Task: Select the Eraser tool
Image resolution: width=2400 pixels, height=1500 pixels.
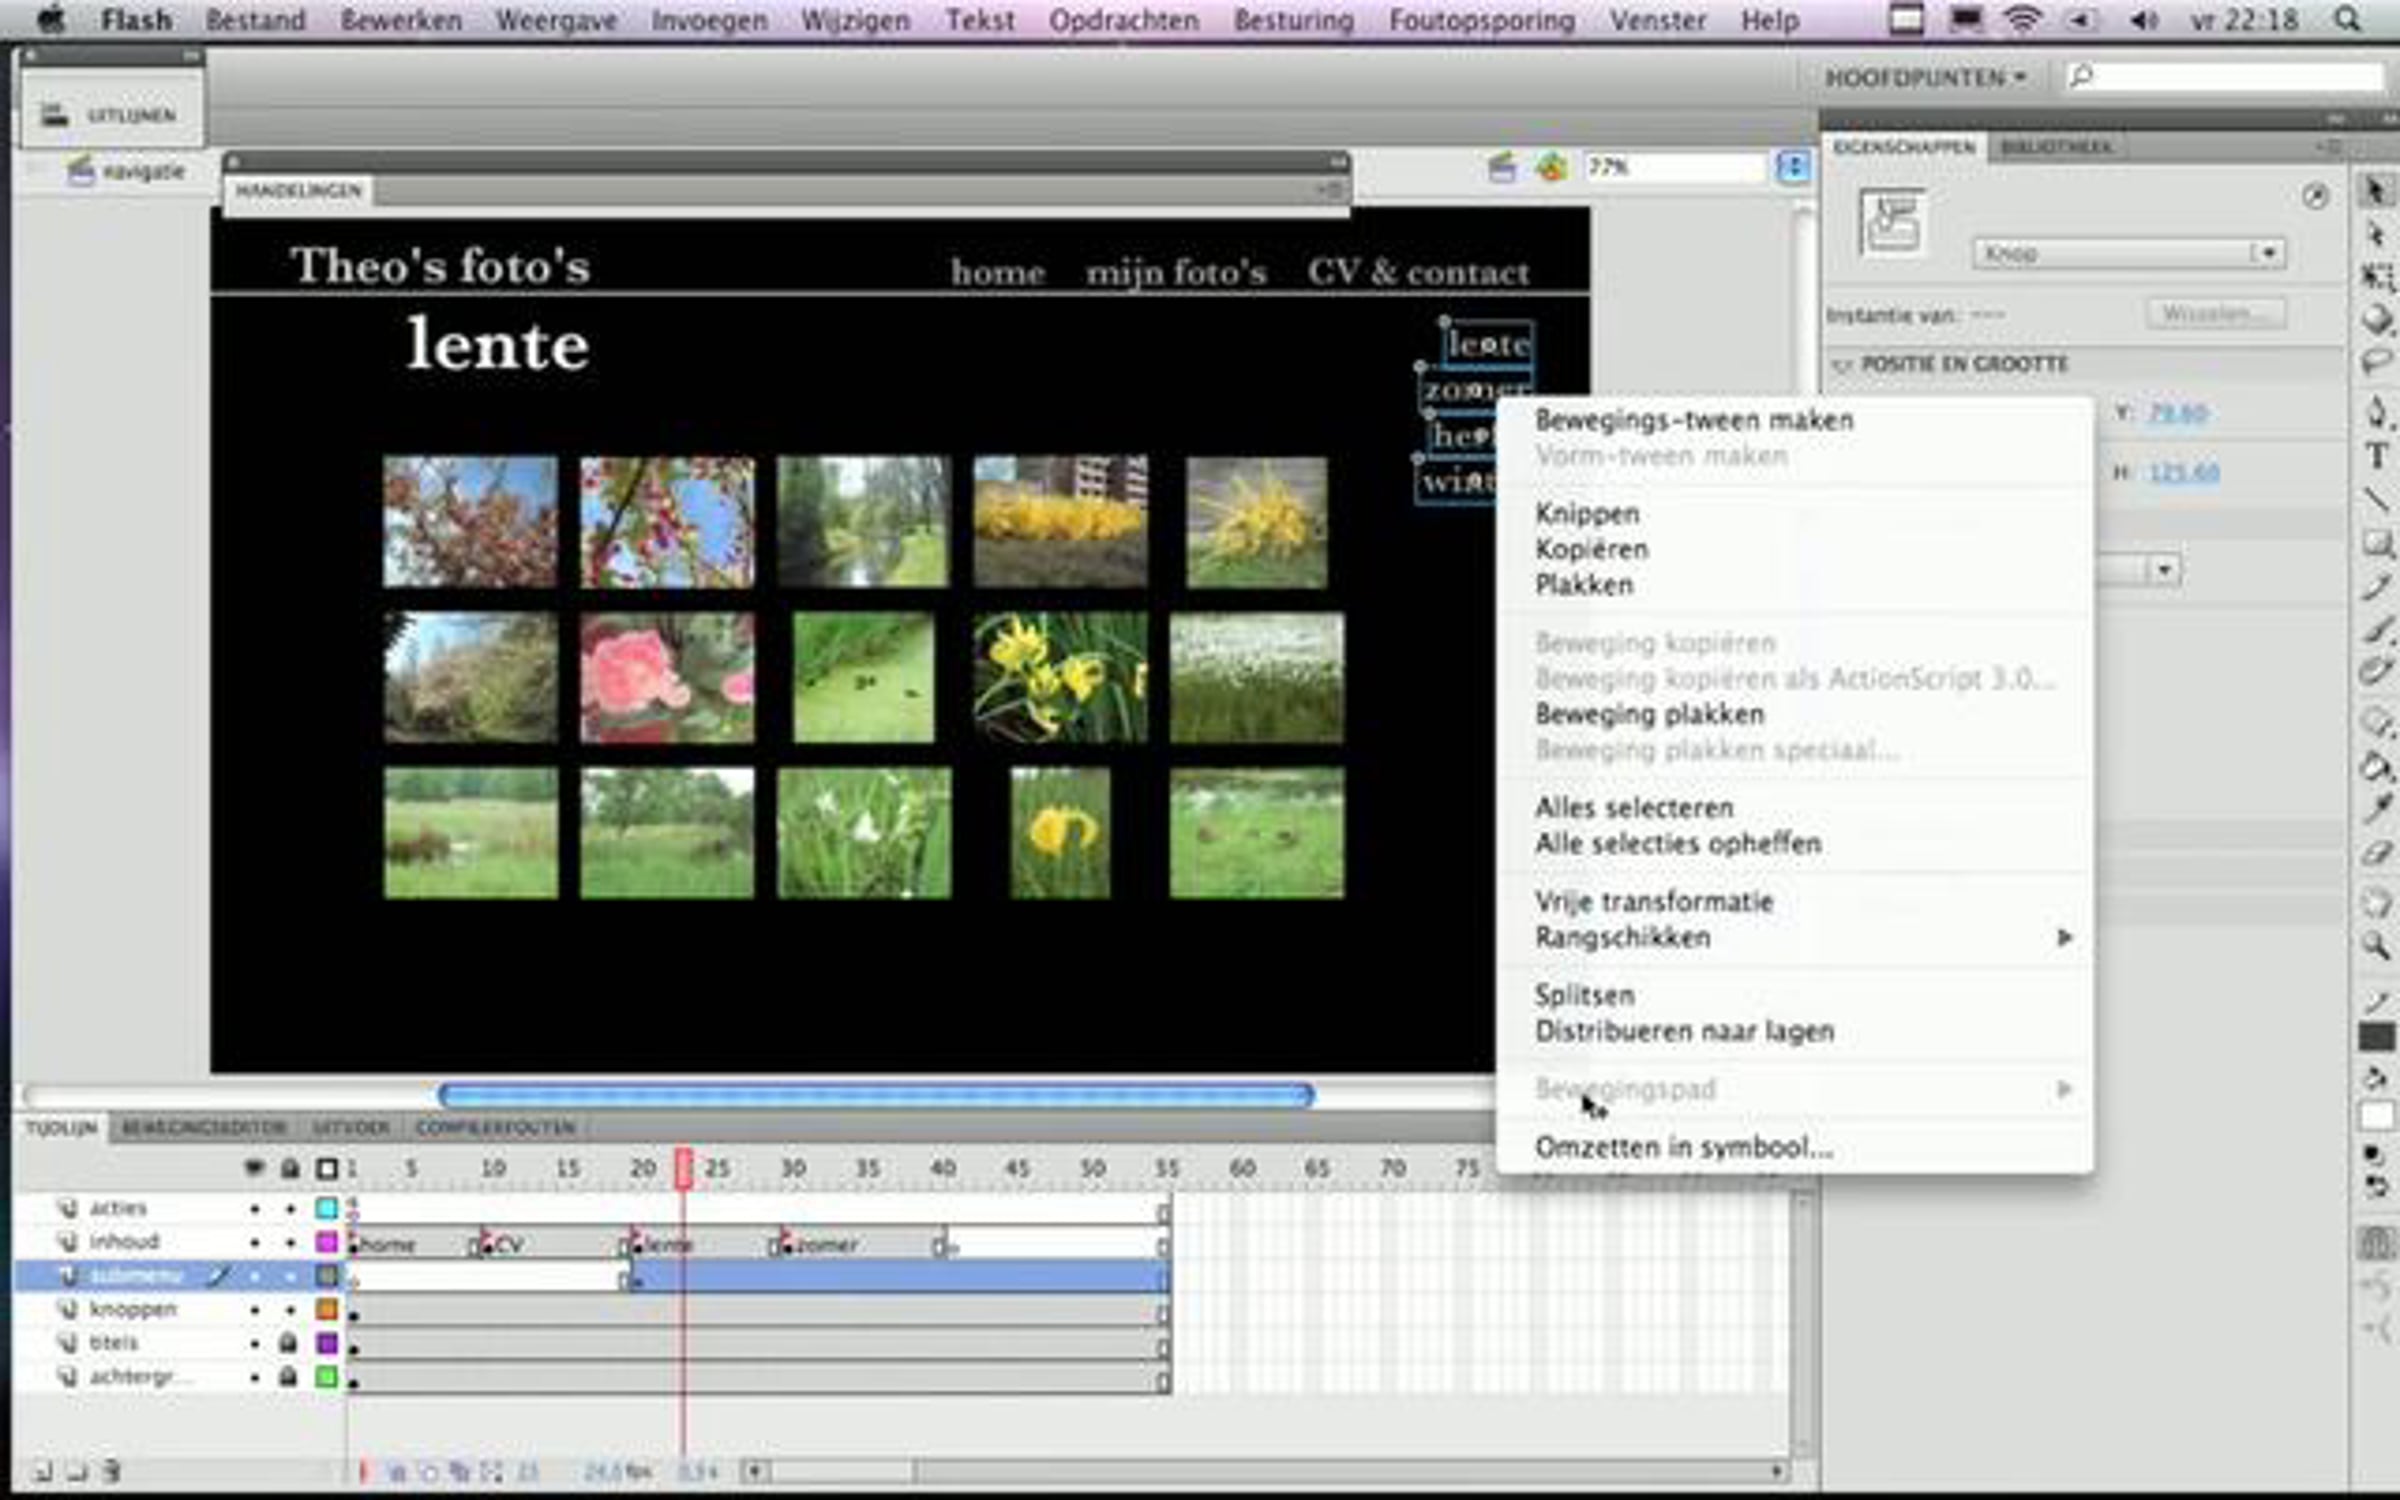Action: click(x=2376, y=853)
